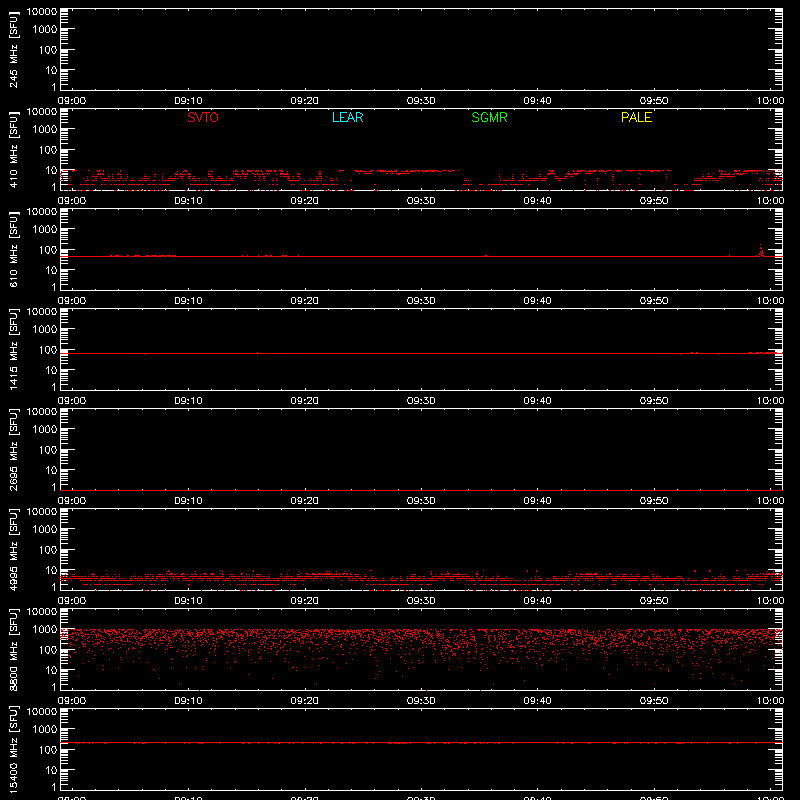Click 09:10 time label under 245 MHz panel

click(188, 101)
